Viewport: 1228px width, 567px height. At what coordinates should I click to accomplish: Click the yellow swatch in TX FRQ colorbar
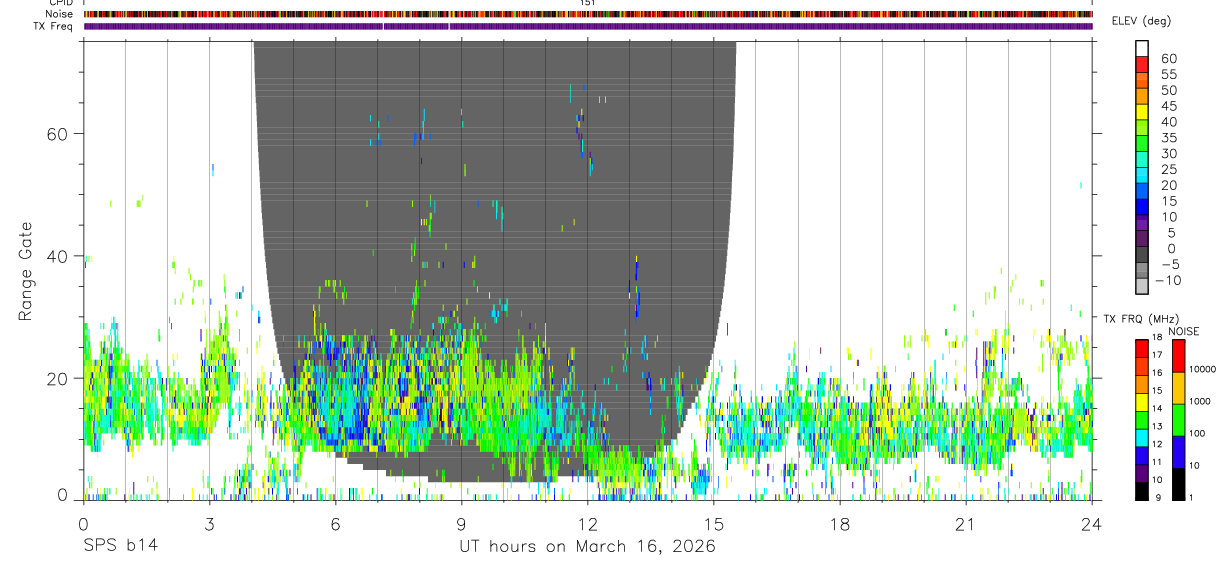click(x=1142, y=402)
